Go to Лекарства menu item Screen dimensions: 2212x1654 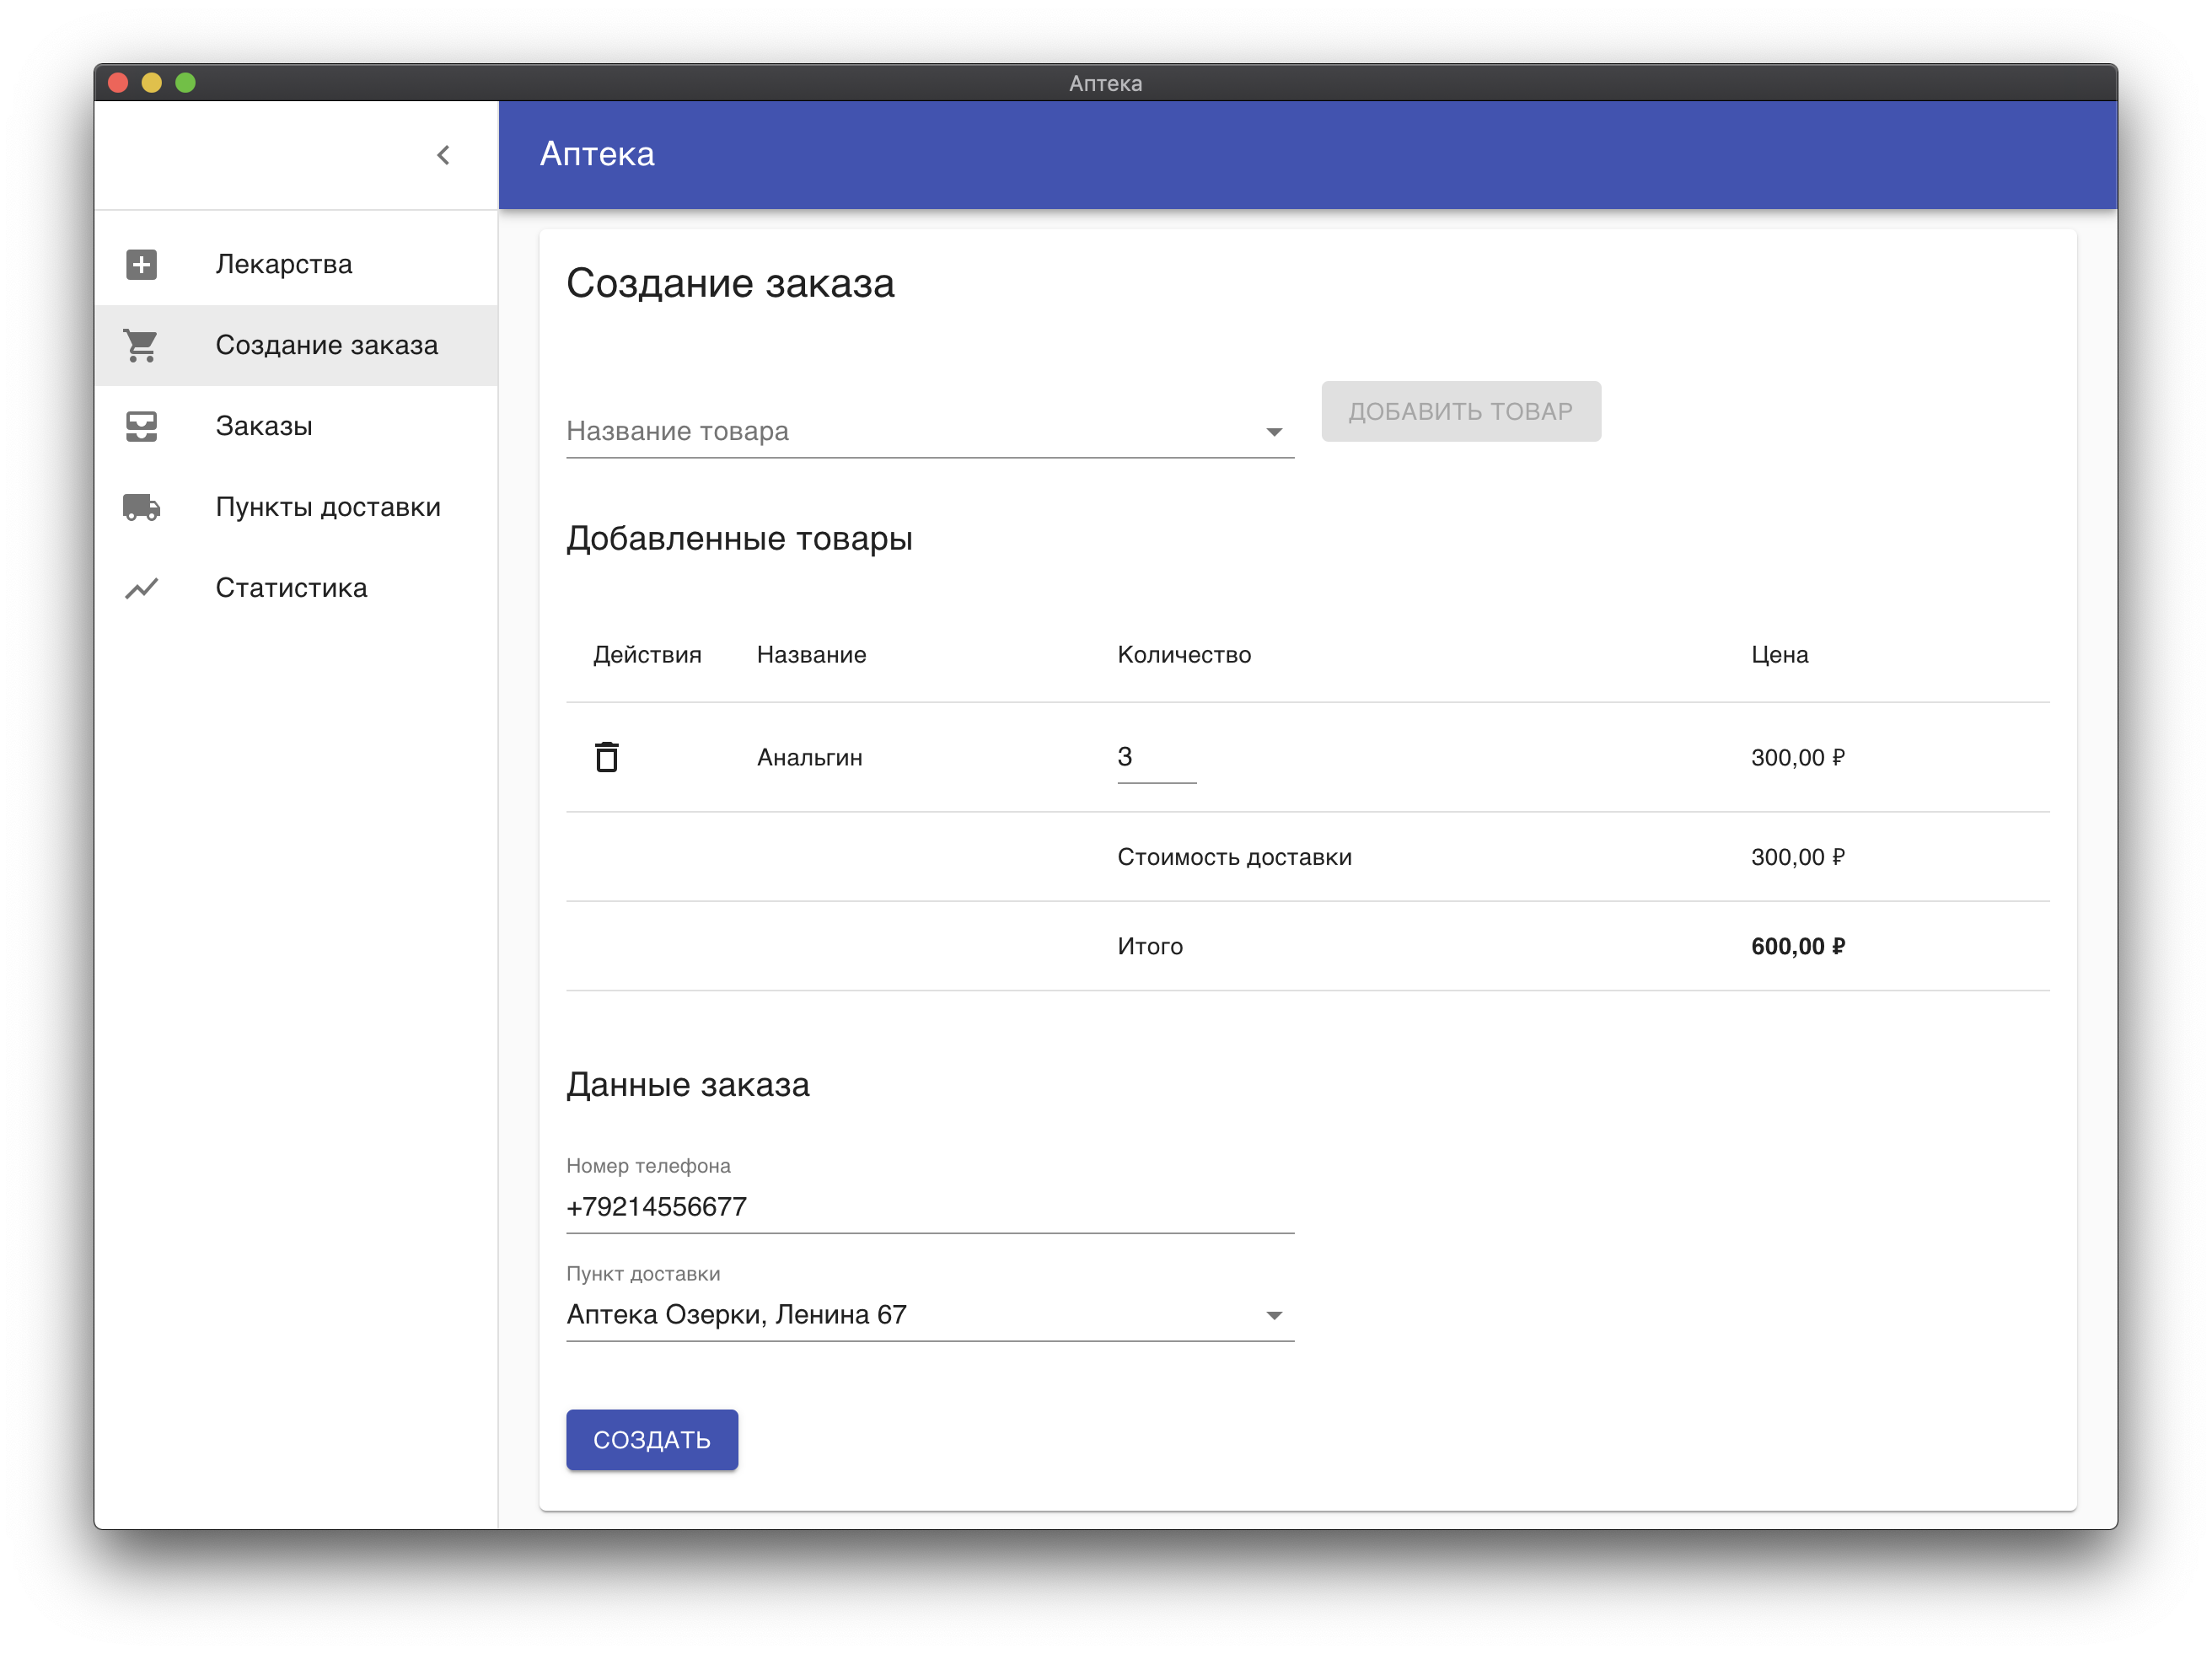tap(284, 264)
